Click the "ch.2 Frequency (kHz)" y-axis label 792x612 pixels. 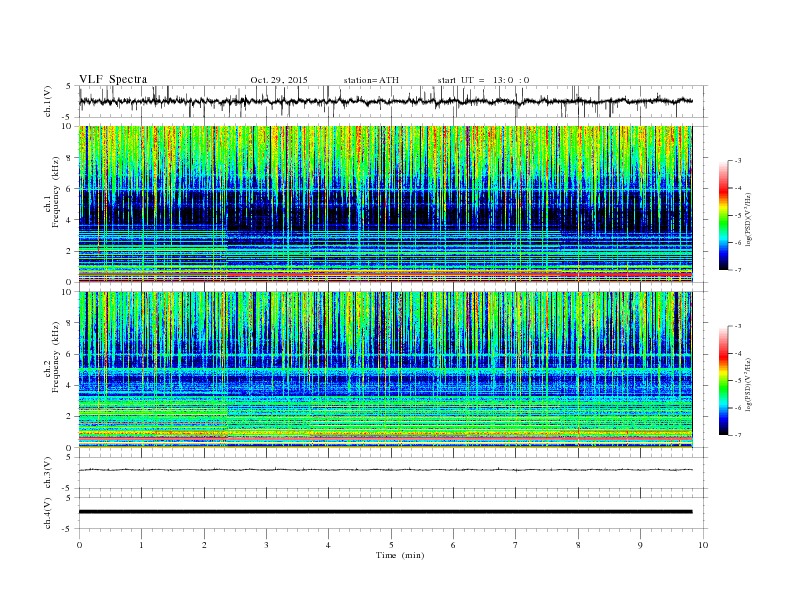tap(52, 357)
